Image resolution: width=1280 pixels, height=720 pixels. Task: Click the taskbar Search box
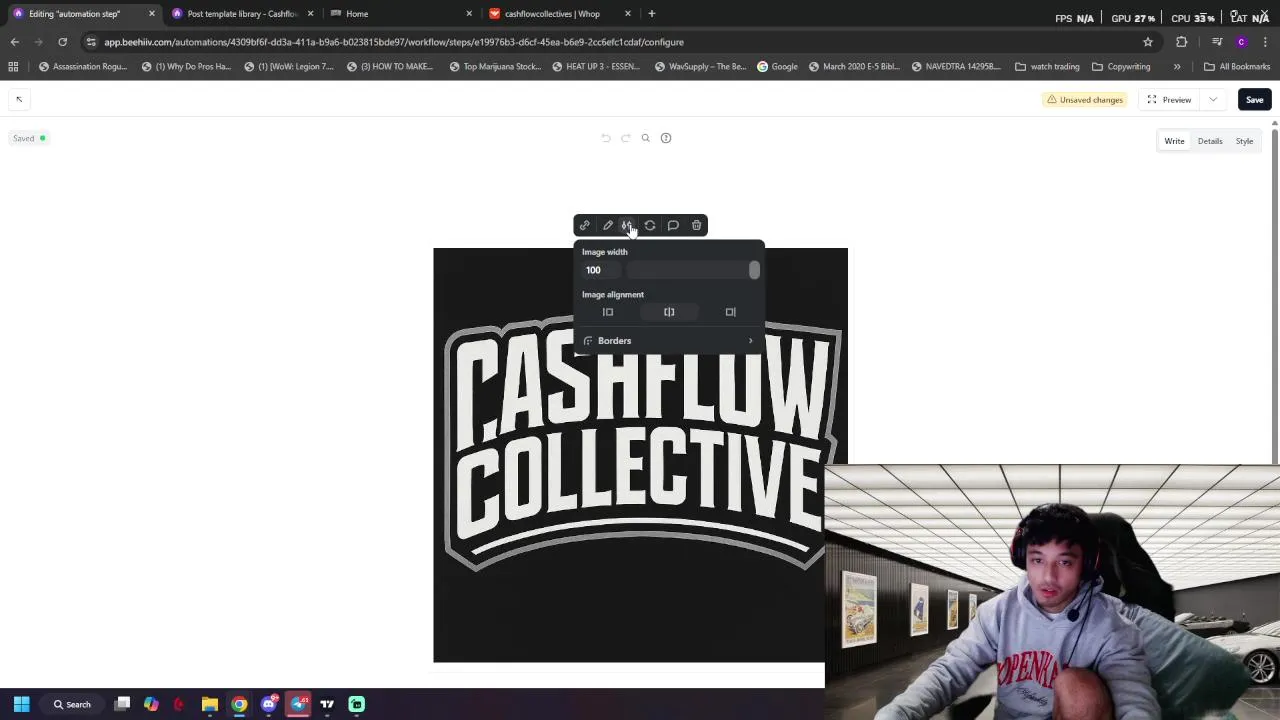73,704
